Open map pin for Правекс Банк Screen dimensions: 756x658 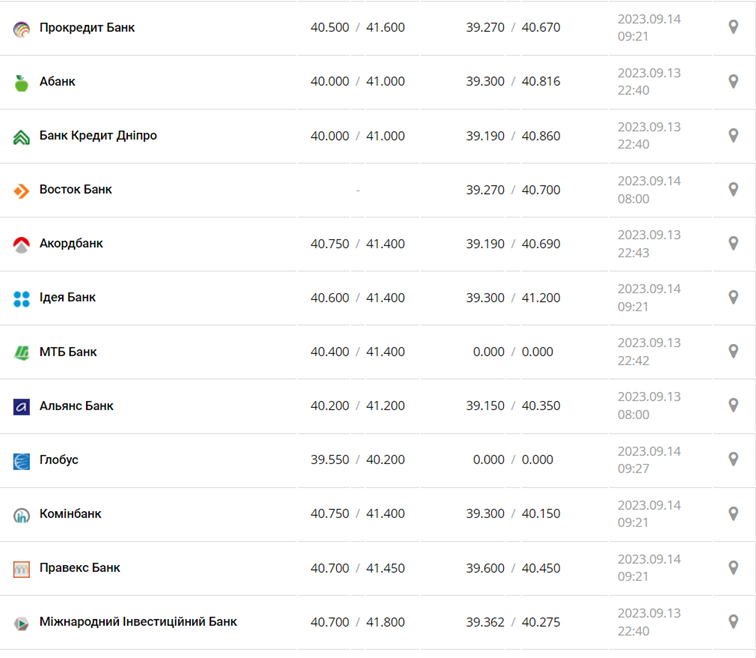coord(733,567)
